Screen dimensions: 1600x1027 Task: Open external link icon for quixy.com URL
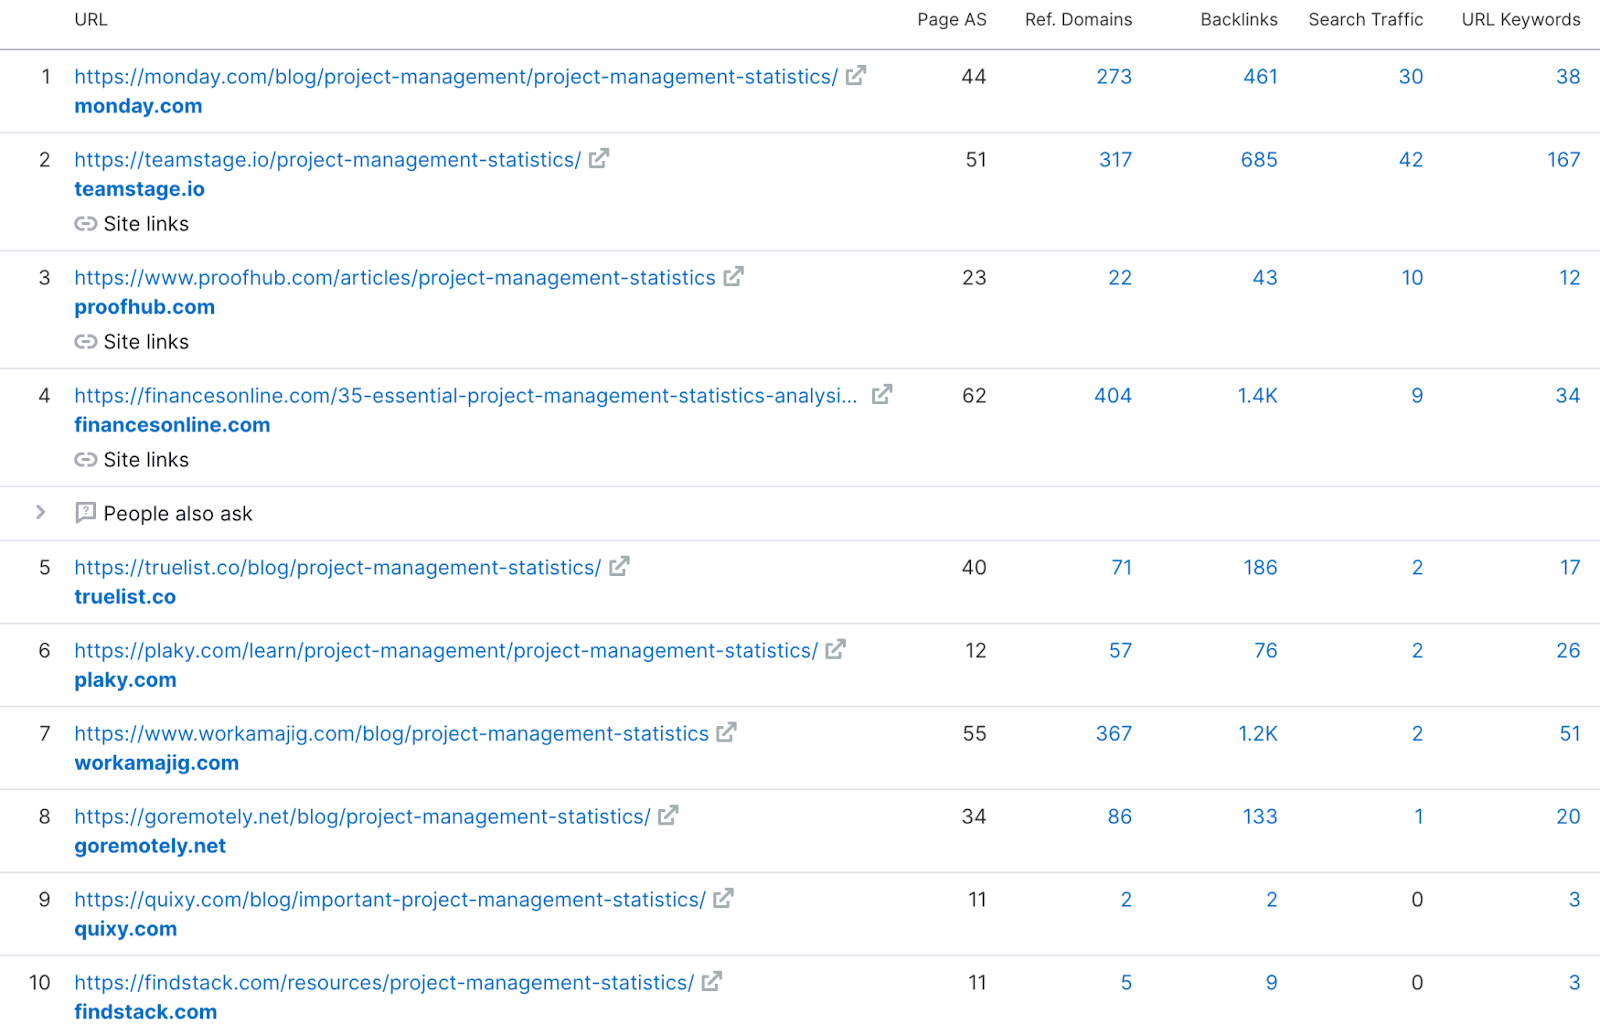tap(723, 899)
